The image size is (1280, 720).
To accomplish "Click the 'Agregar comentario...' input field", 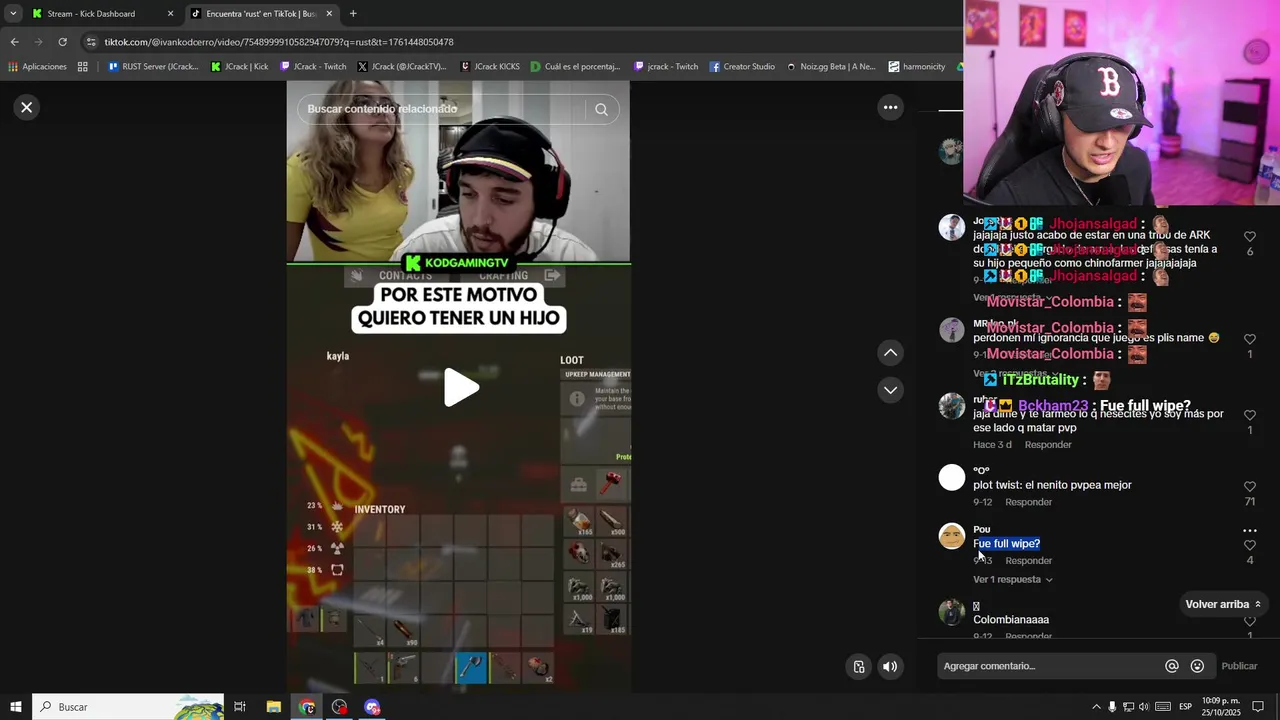I will pos(1050,666).
